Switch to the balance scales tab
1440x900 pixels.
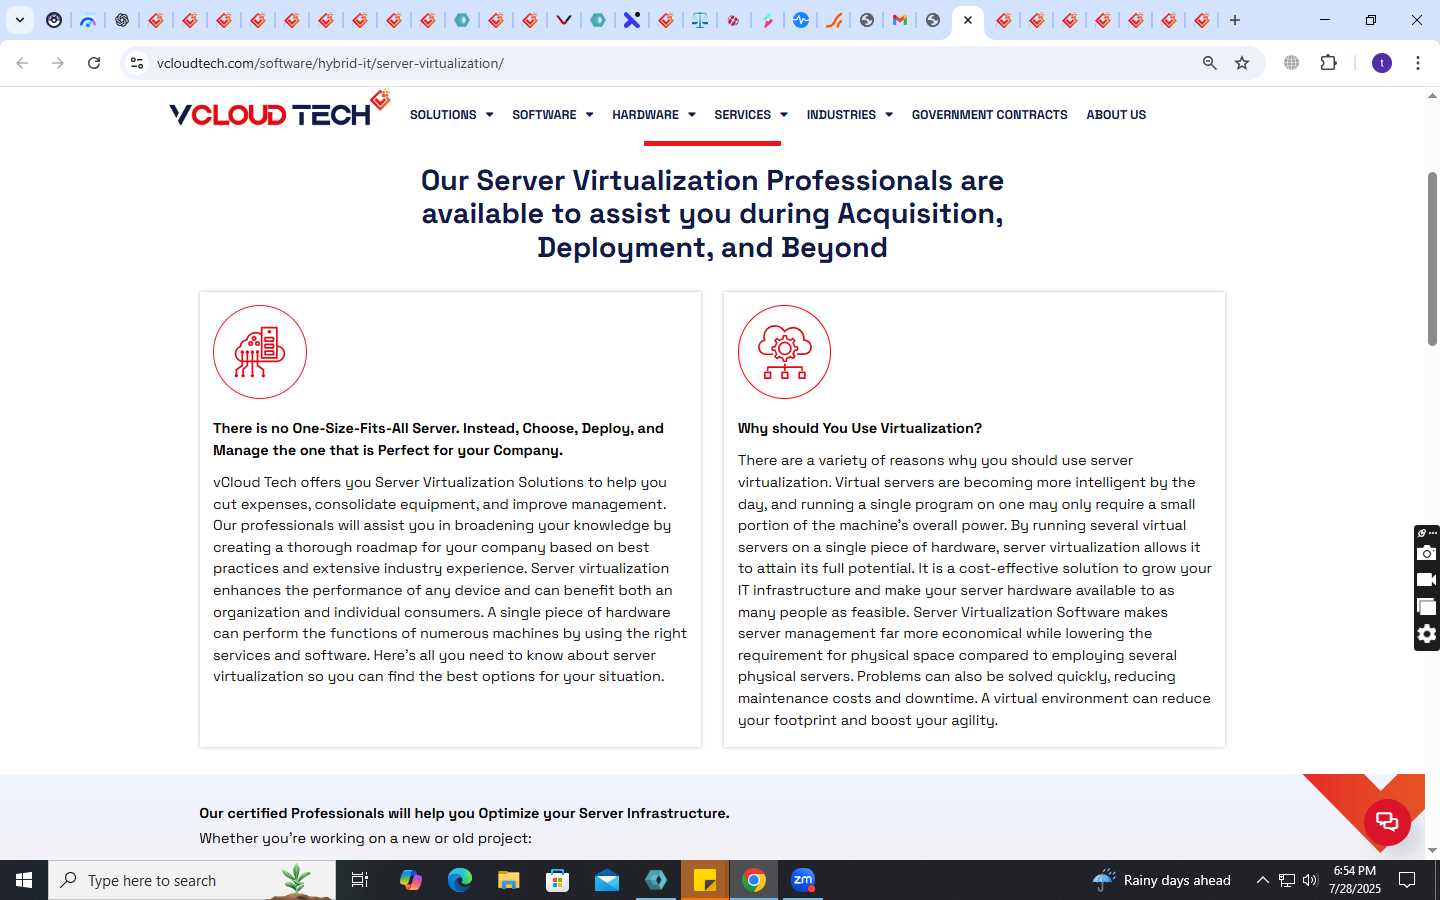click(x=700, y=20)
